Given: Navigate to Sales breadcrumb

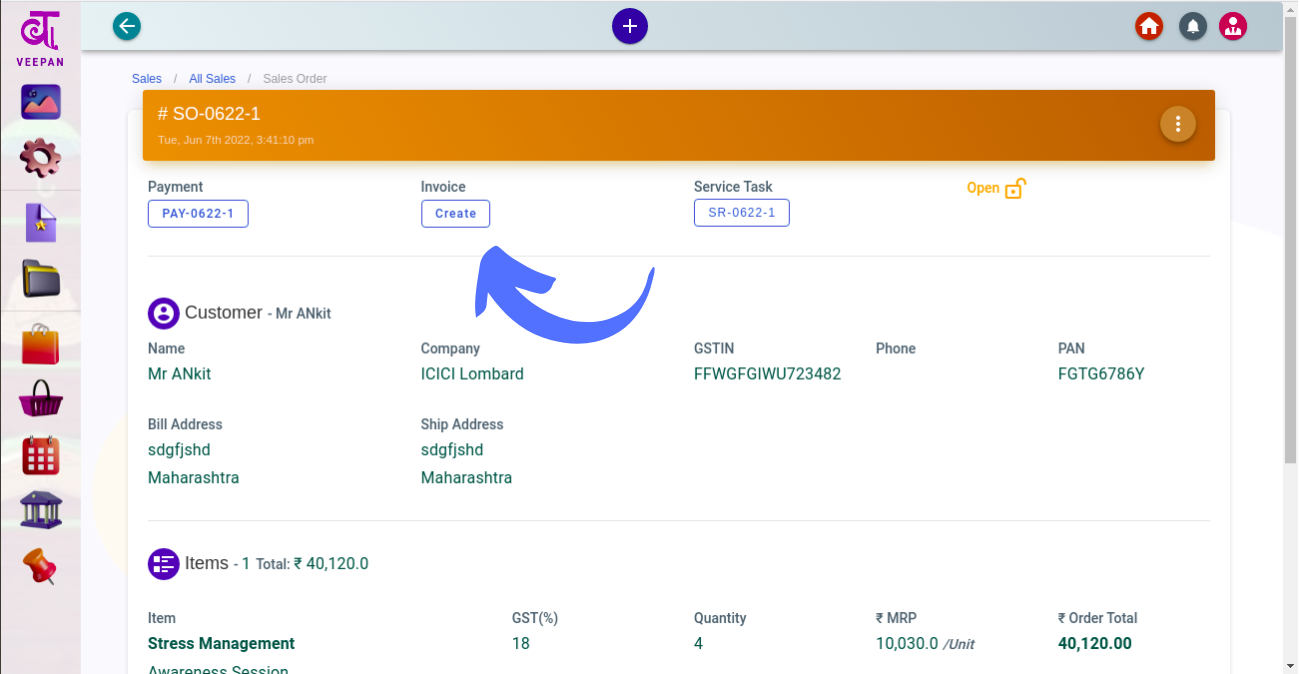Looking at the screenshot, I should point(147,79).
